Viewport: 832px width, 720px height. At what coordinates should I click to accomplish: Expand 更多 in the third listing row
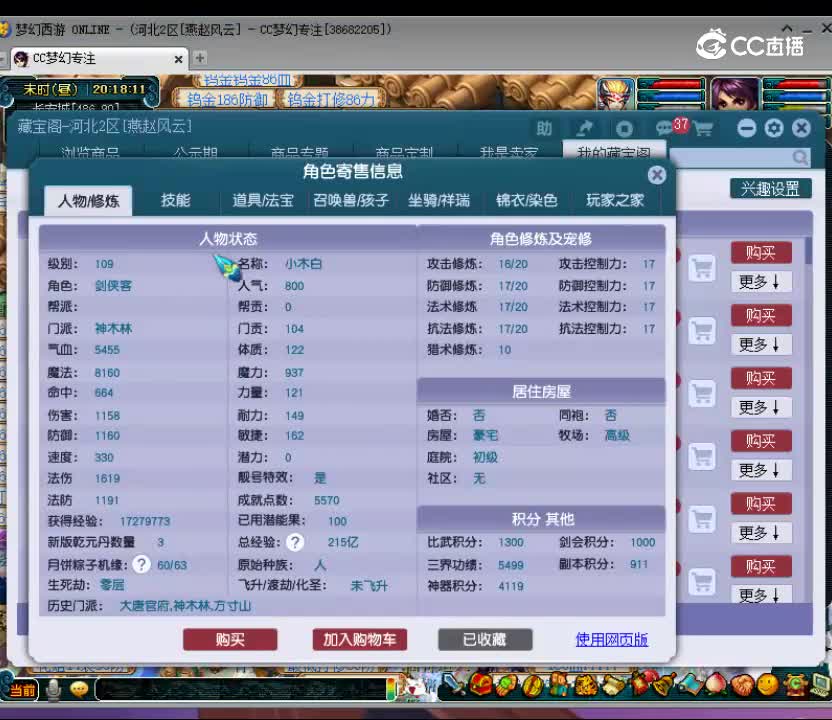[x=761, y=407]
